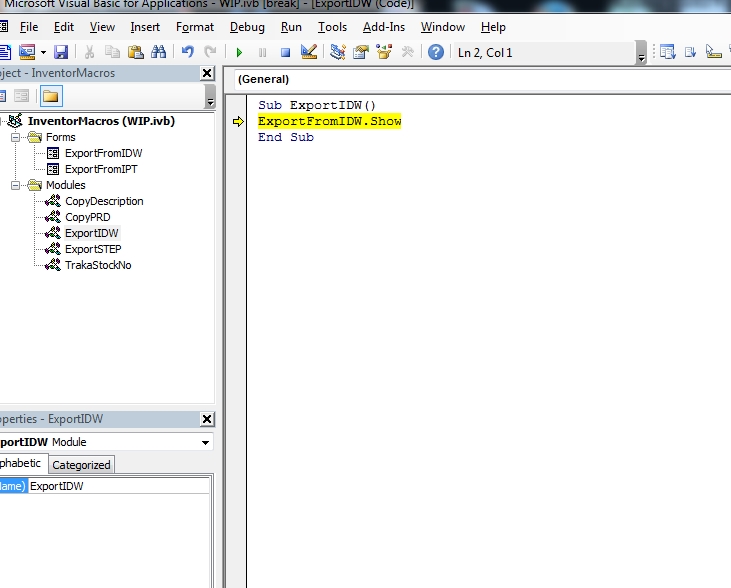731x588 pixels.
Task: Select the ExportSTEP module
Action: point(93,249)
